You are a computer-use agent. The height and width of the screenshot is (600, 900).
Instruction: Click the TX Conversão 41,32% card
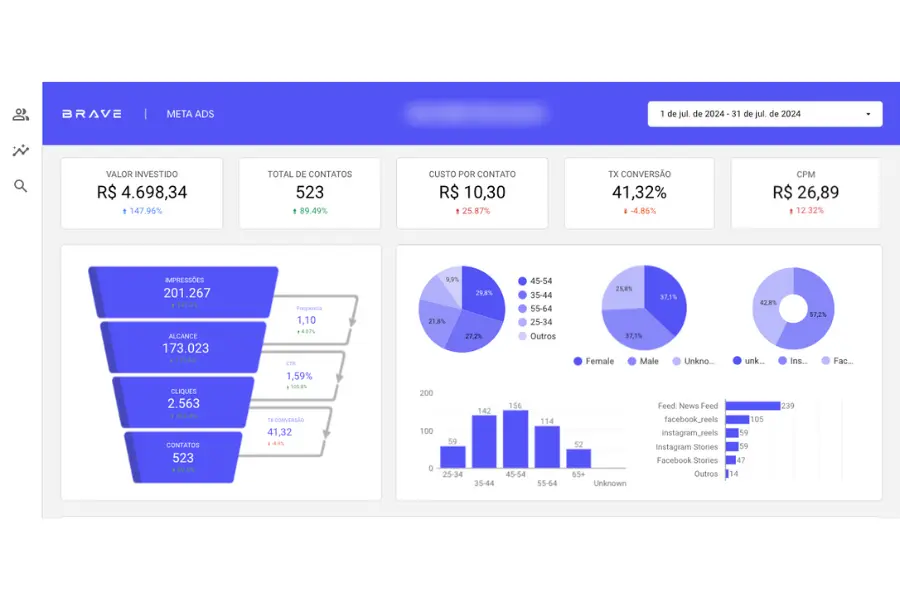[x=638, y=193]
